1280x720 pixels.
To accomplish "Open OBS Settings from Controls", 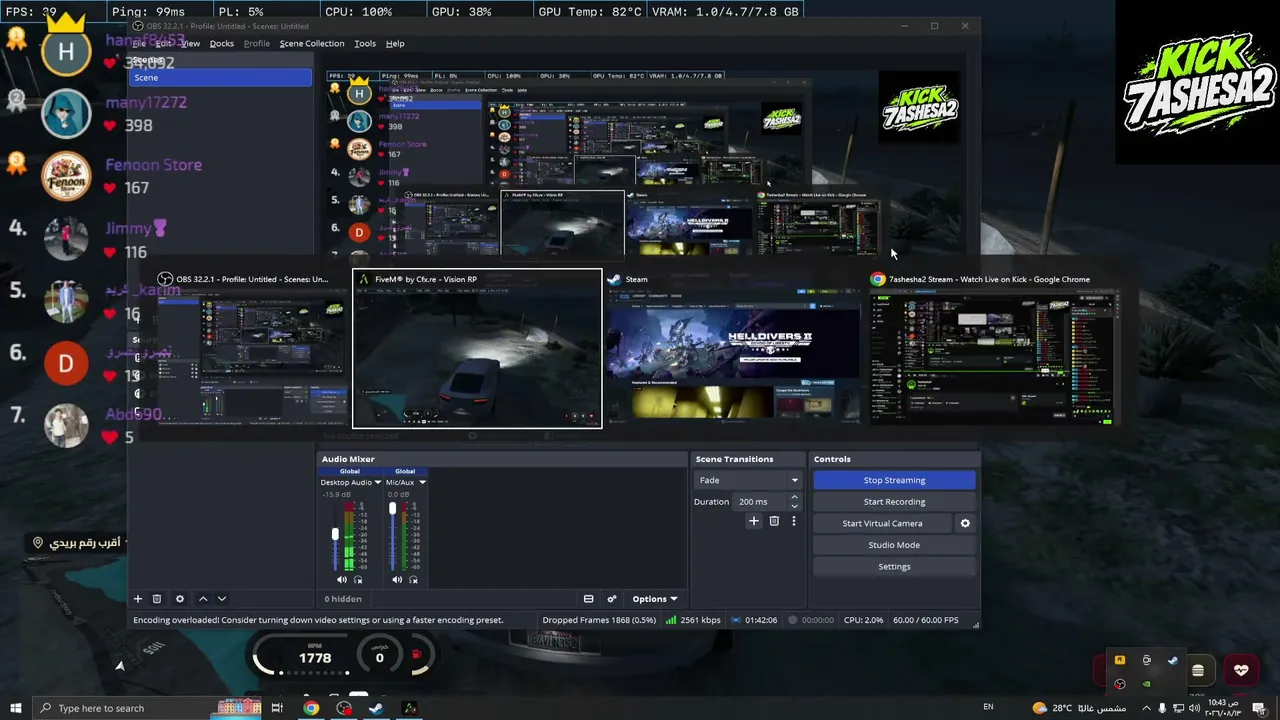I will click(x=894, y=567).
